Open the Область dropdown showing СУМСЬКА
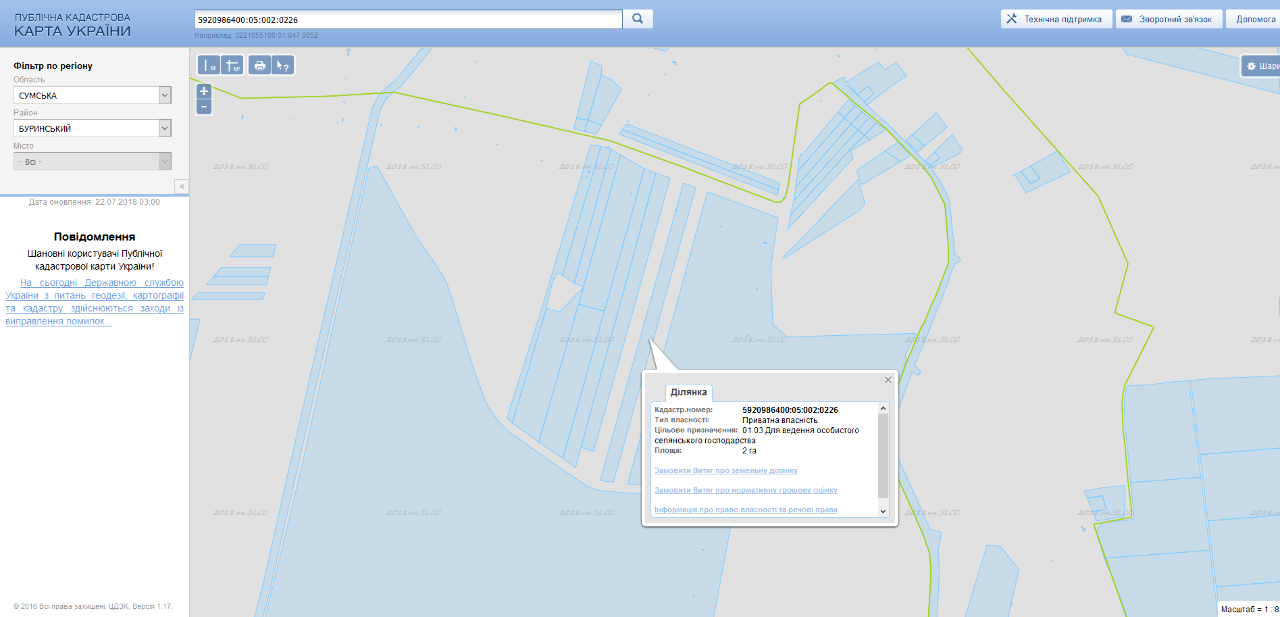The width and height of the screenshot is (1280, 617). [x=92, y=95]
